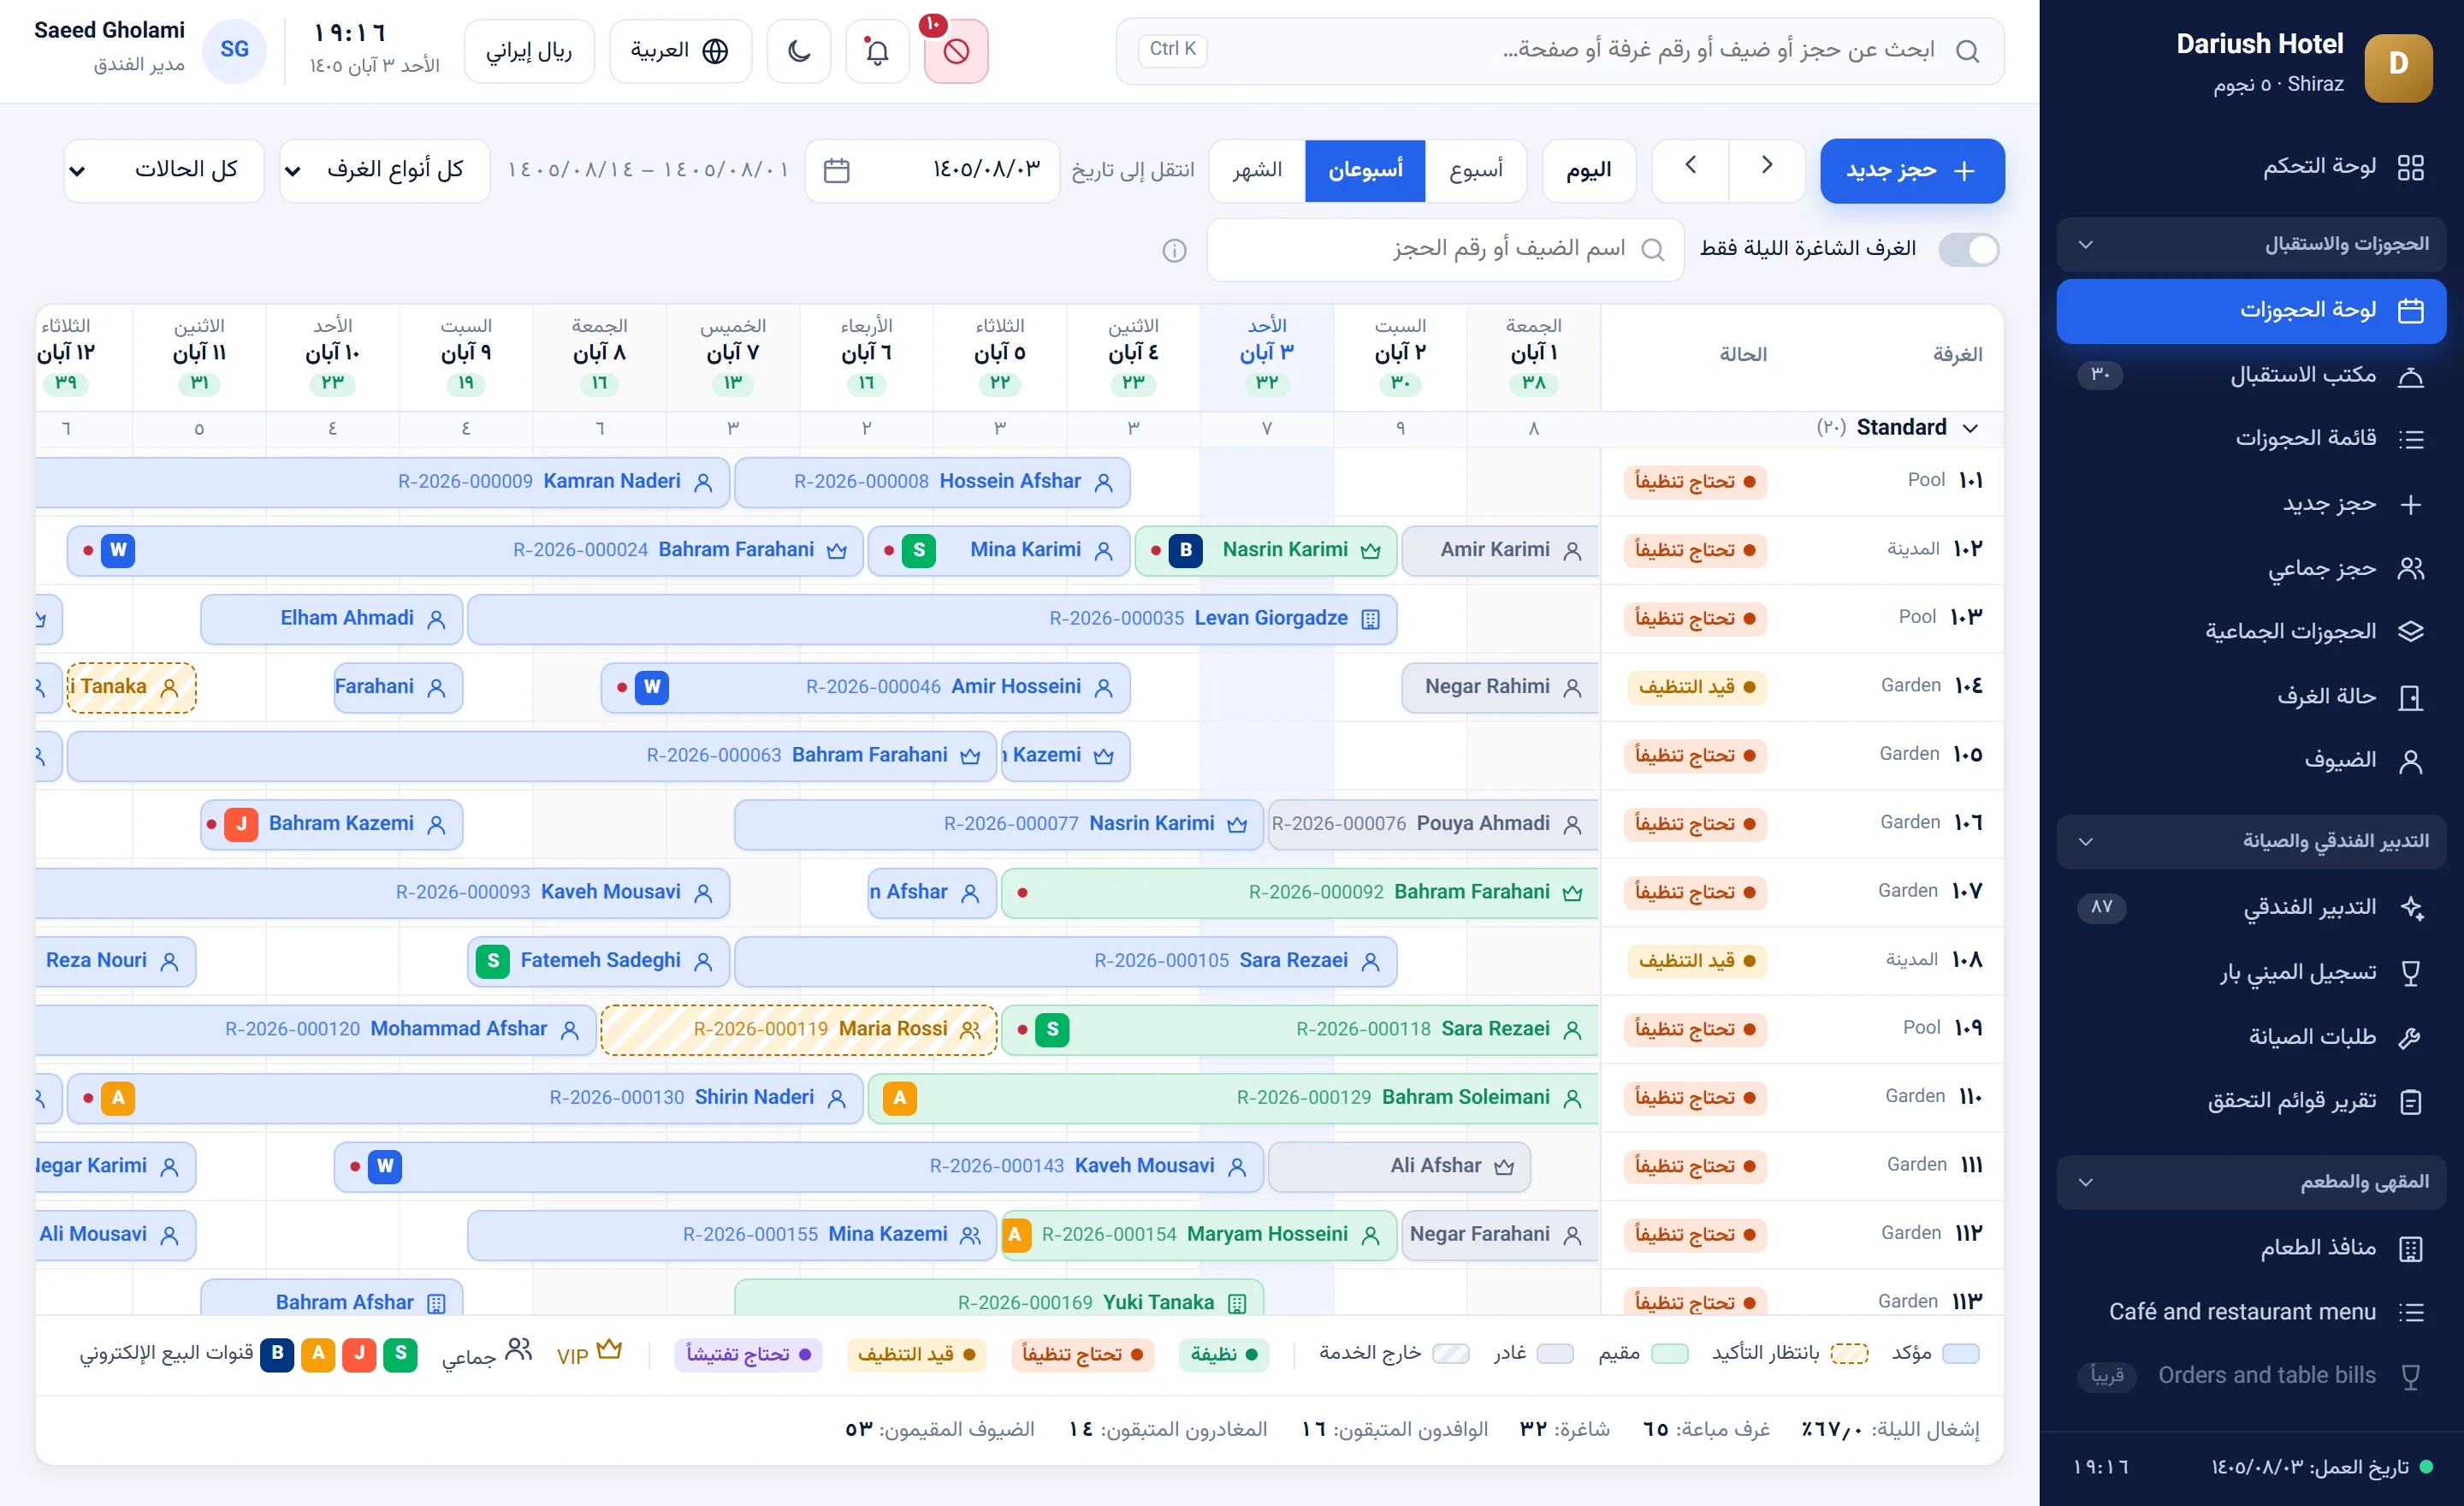Viewport: 2464px width, 1506px height.
Task: Open ريال إيراني currency selector
Action: pyautogui.click(x=529, y=50)
